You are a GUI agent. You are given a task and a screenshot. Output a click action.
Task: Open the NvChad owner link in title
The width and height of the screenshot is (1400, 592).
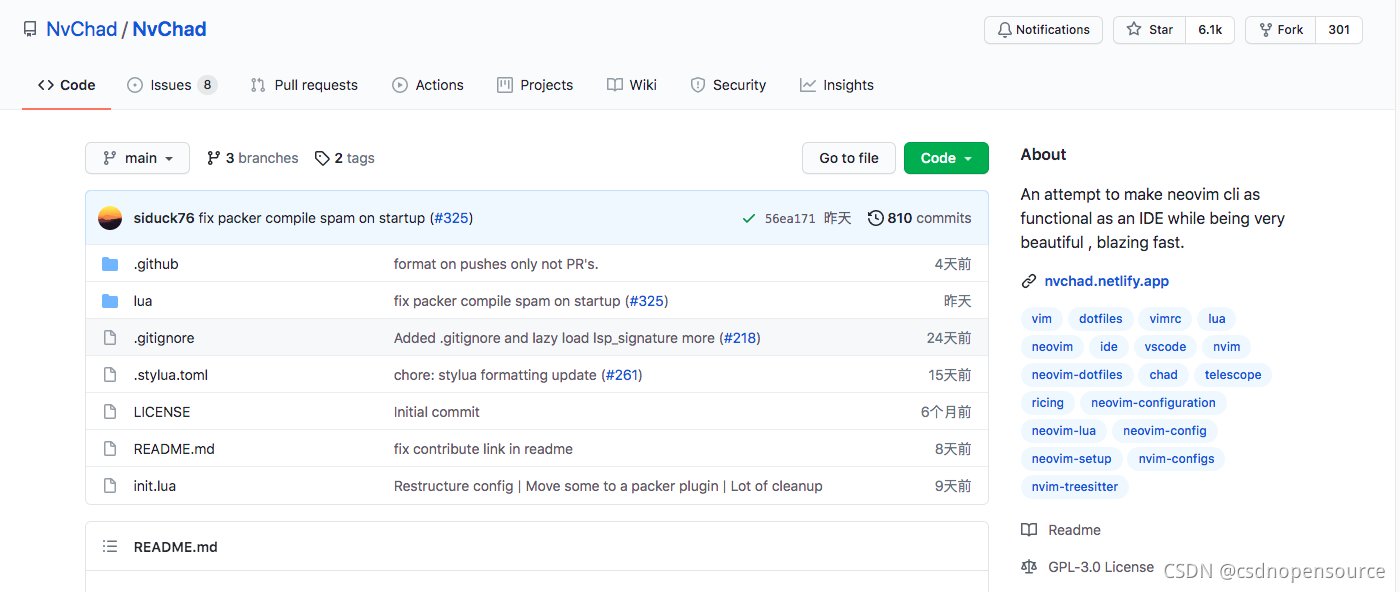(x=82, y=29)
